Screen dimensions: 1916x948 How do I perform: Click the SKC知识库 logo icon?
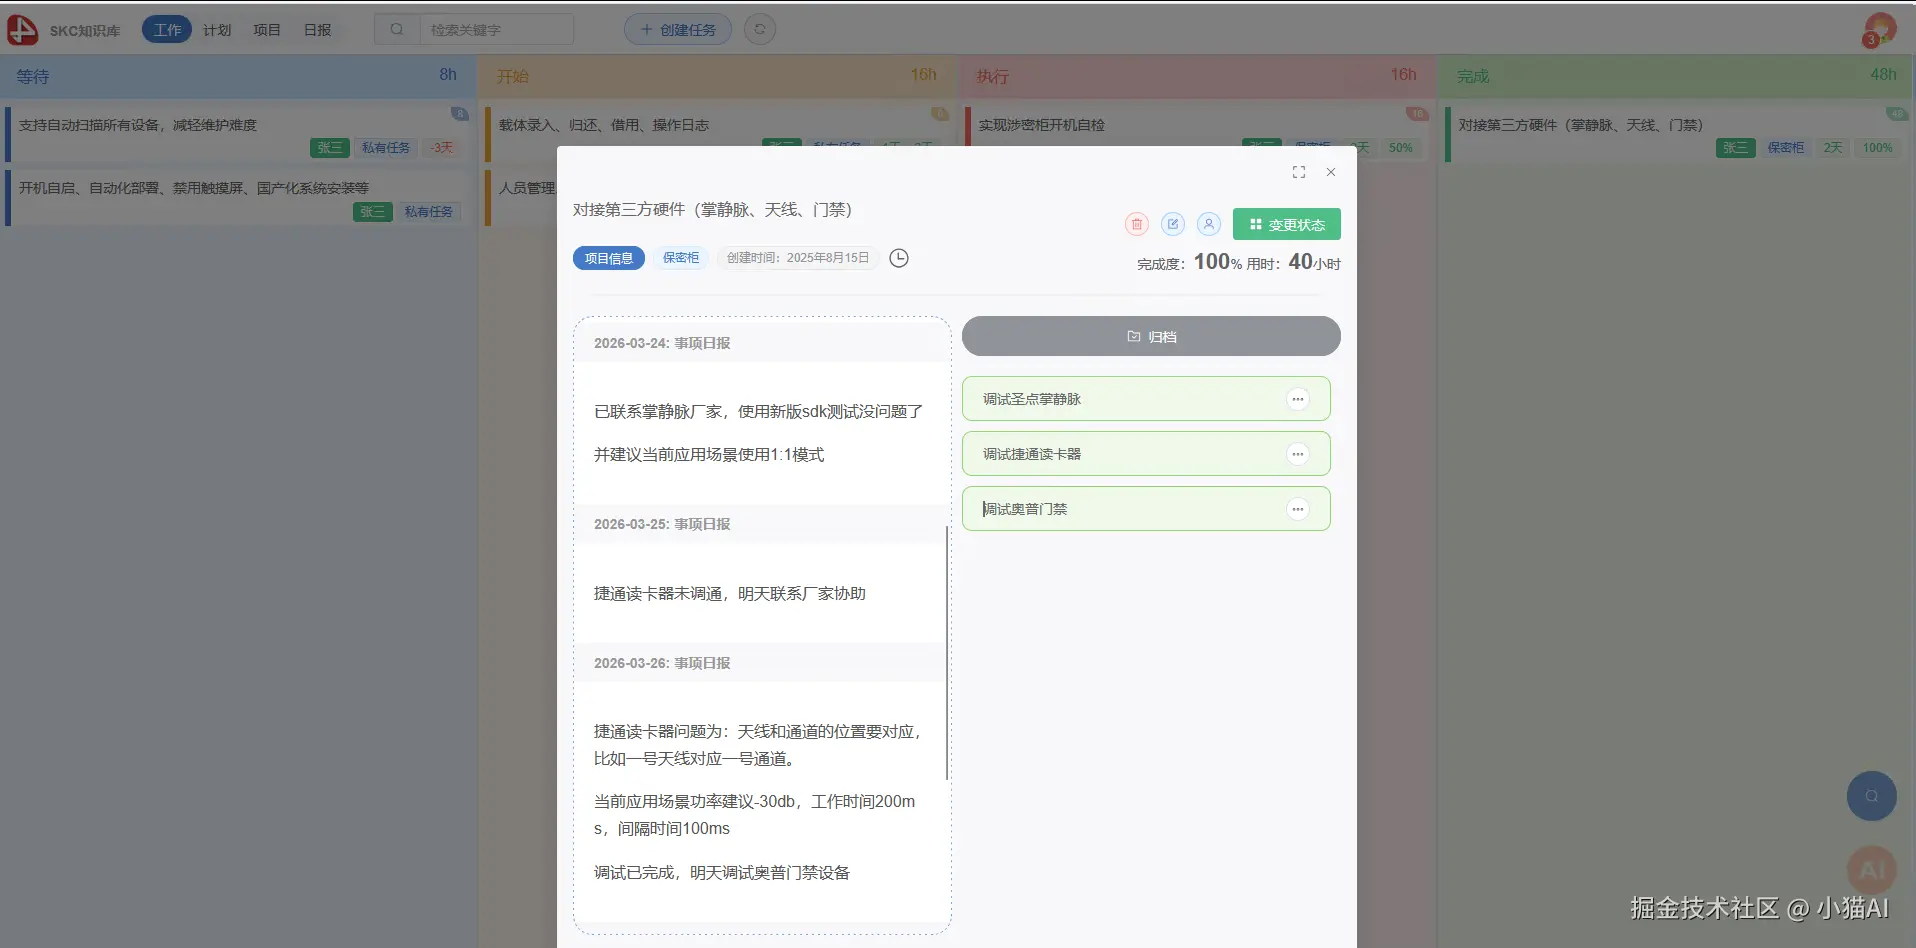tap(22, 29)
